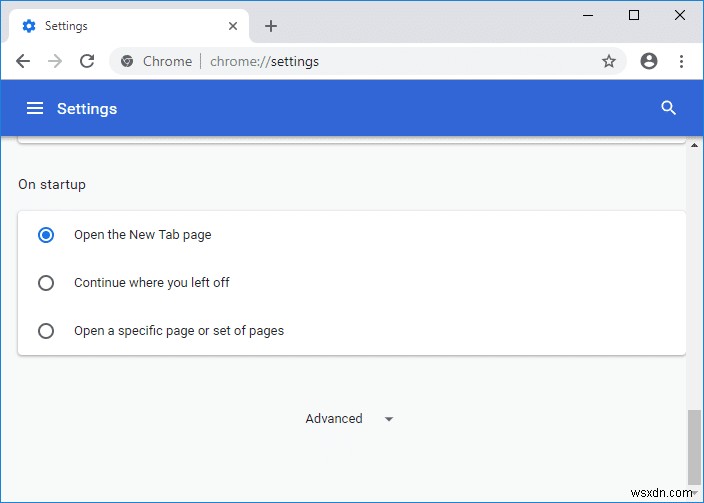Click the forward navigation arrow
704x503 pixels.
(x=55, y=61)
